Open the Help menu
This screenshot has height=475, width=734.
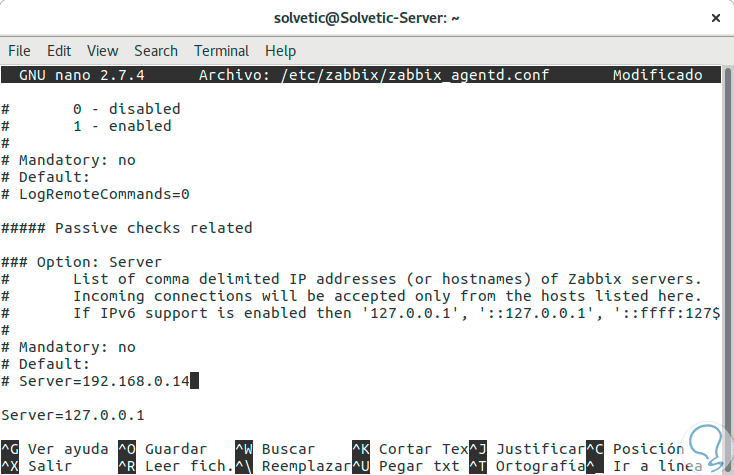pos(280,51)
